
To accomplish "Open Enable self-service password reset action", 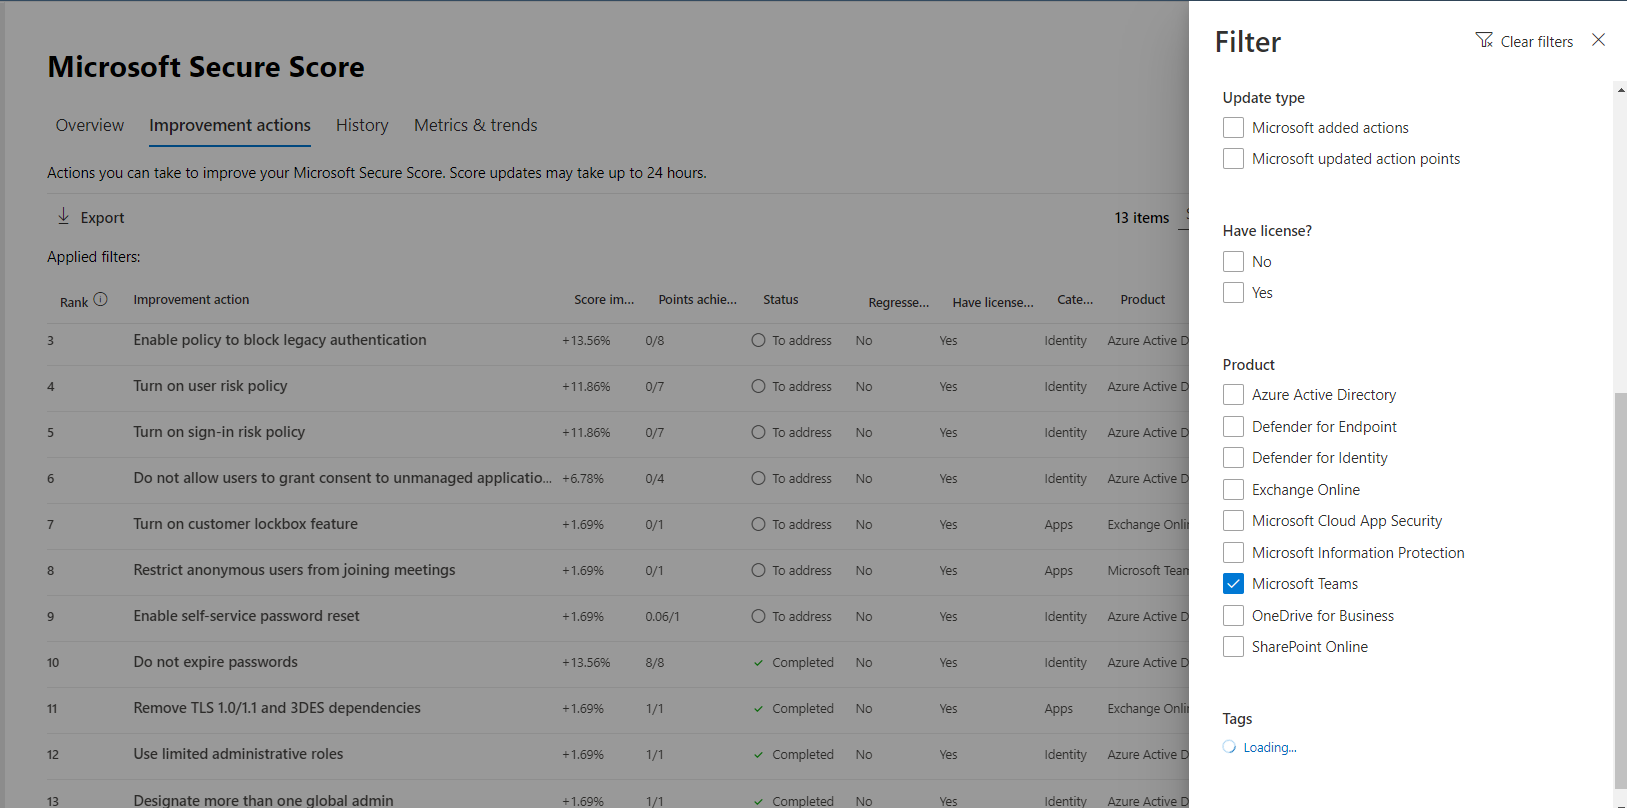I will (x=246, y=616).
